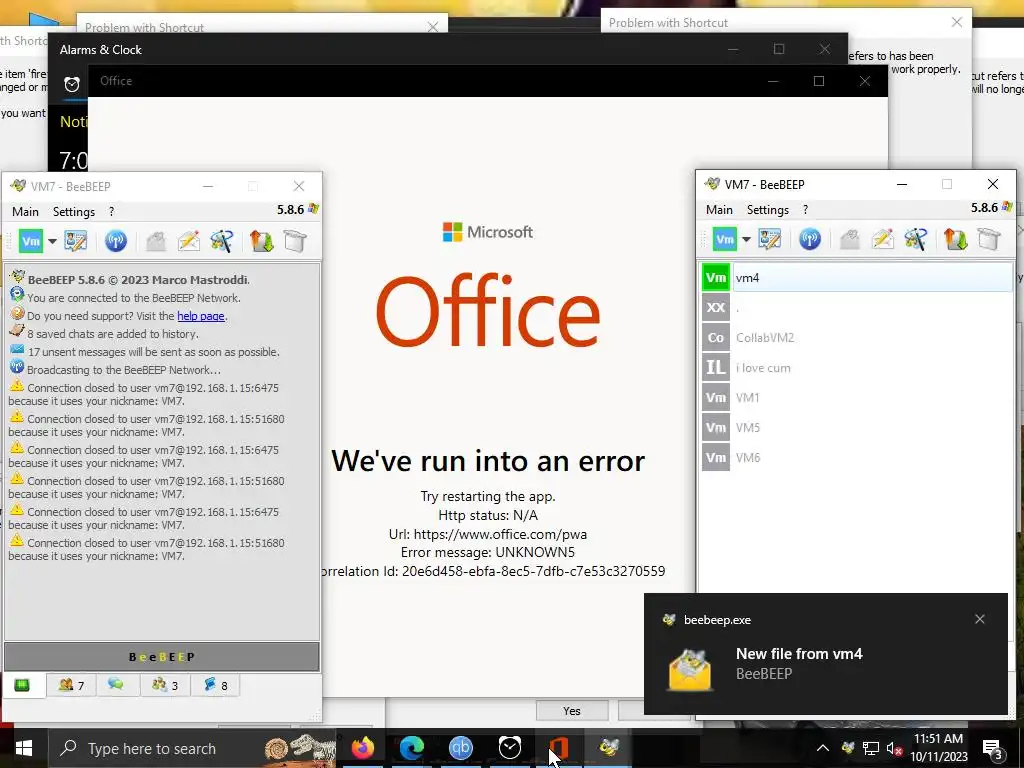
Task: Open the clock showing 11:51 AM
Action: click(x=939, y=748)
